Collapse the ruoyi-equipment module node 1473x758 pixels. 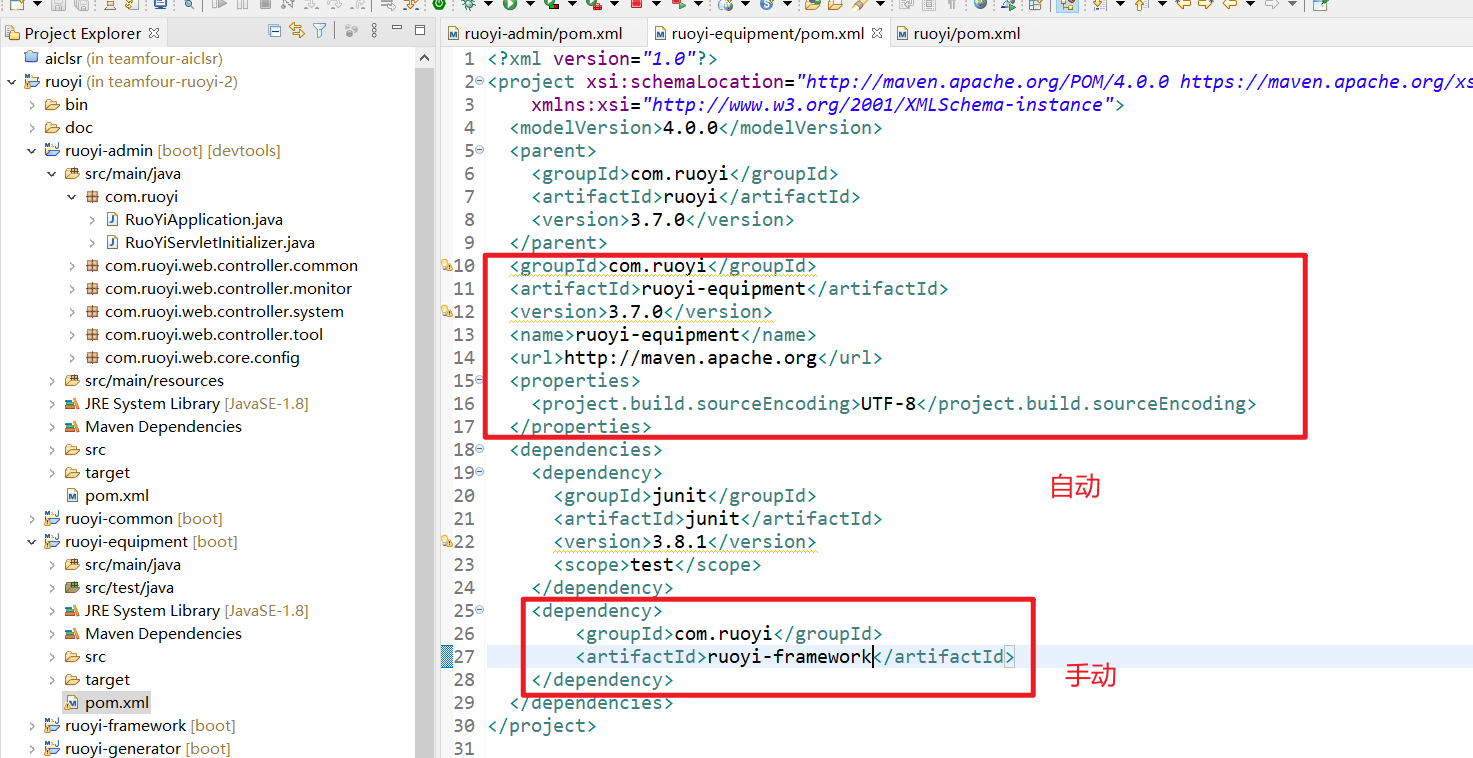32,542
